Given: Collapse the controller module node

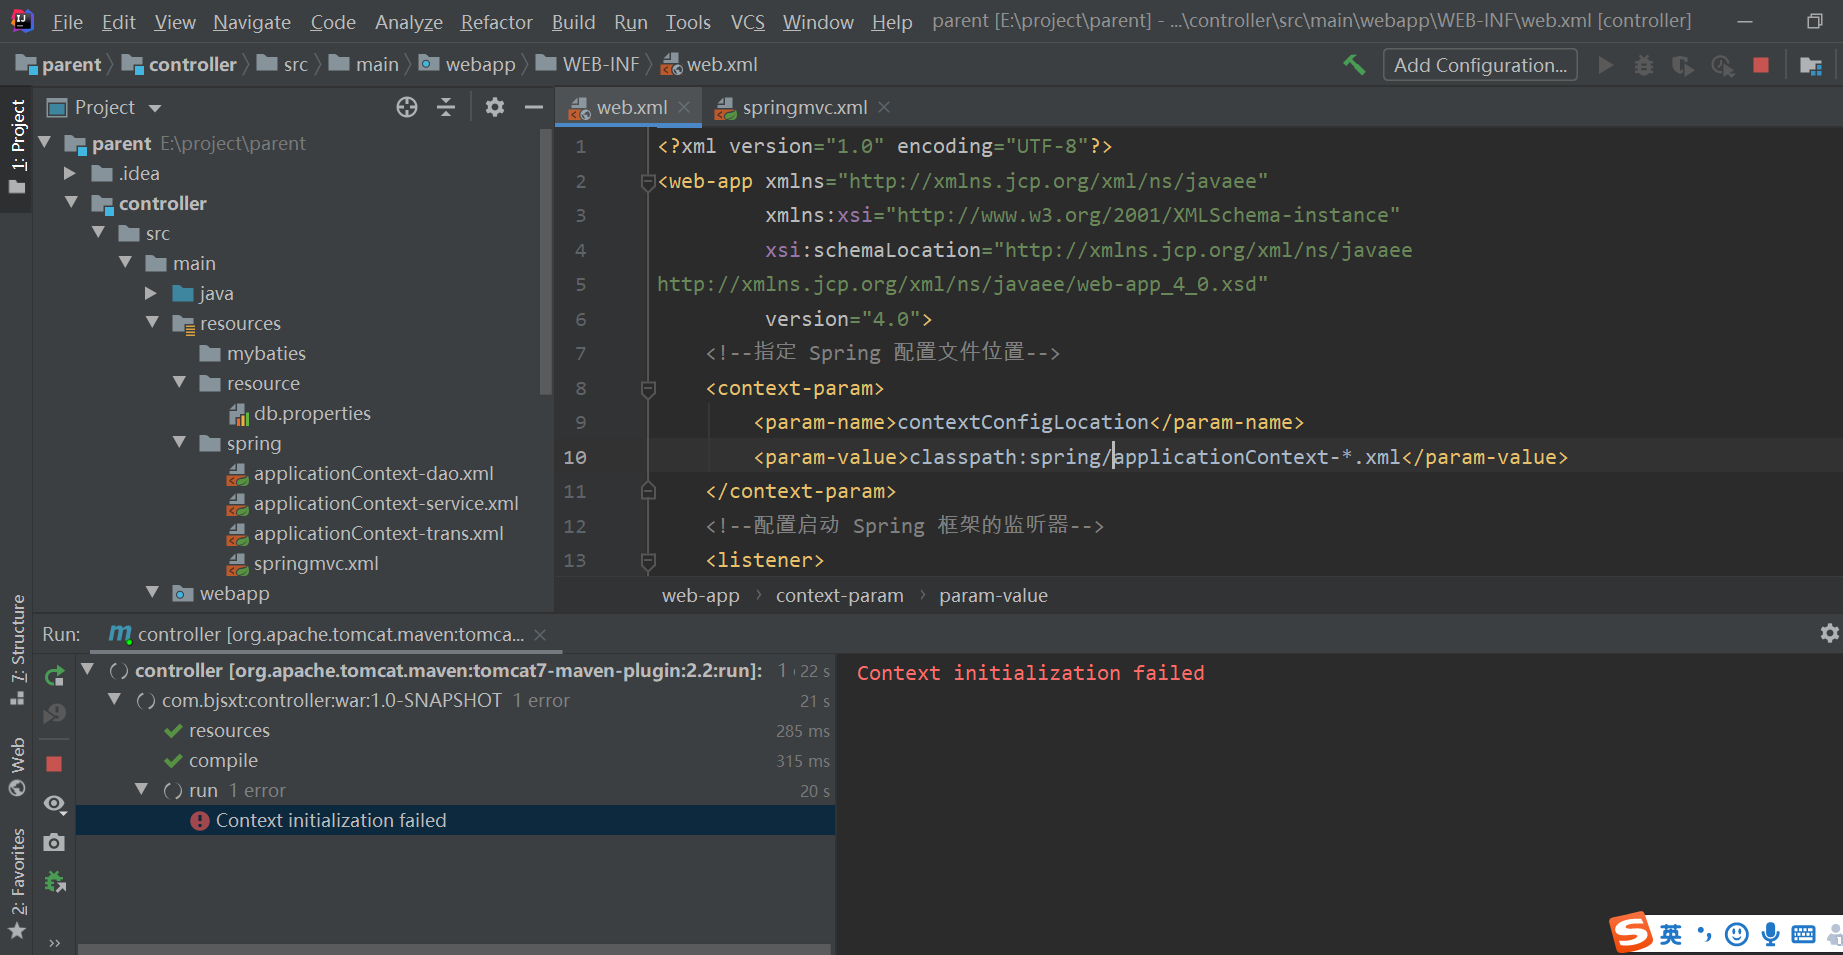Looking at the screenshot, I should (71, 203).
